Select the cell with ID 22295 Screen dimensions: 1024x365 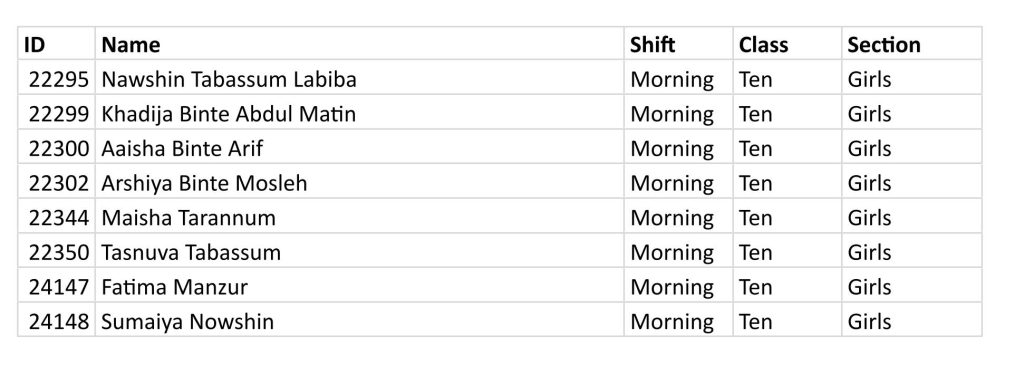(x=57, y=78)
